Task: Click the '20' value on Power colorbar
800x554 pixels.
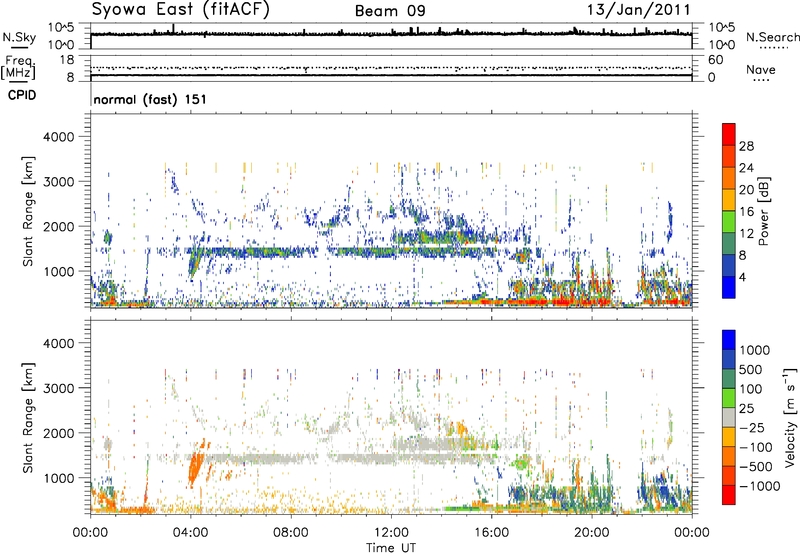Action: tap(746, 190)
